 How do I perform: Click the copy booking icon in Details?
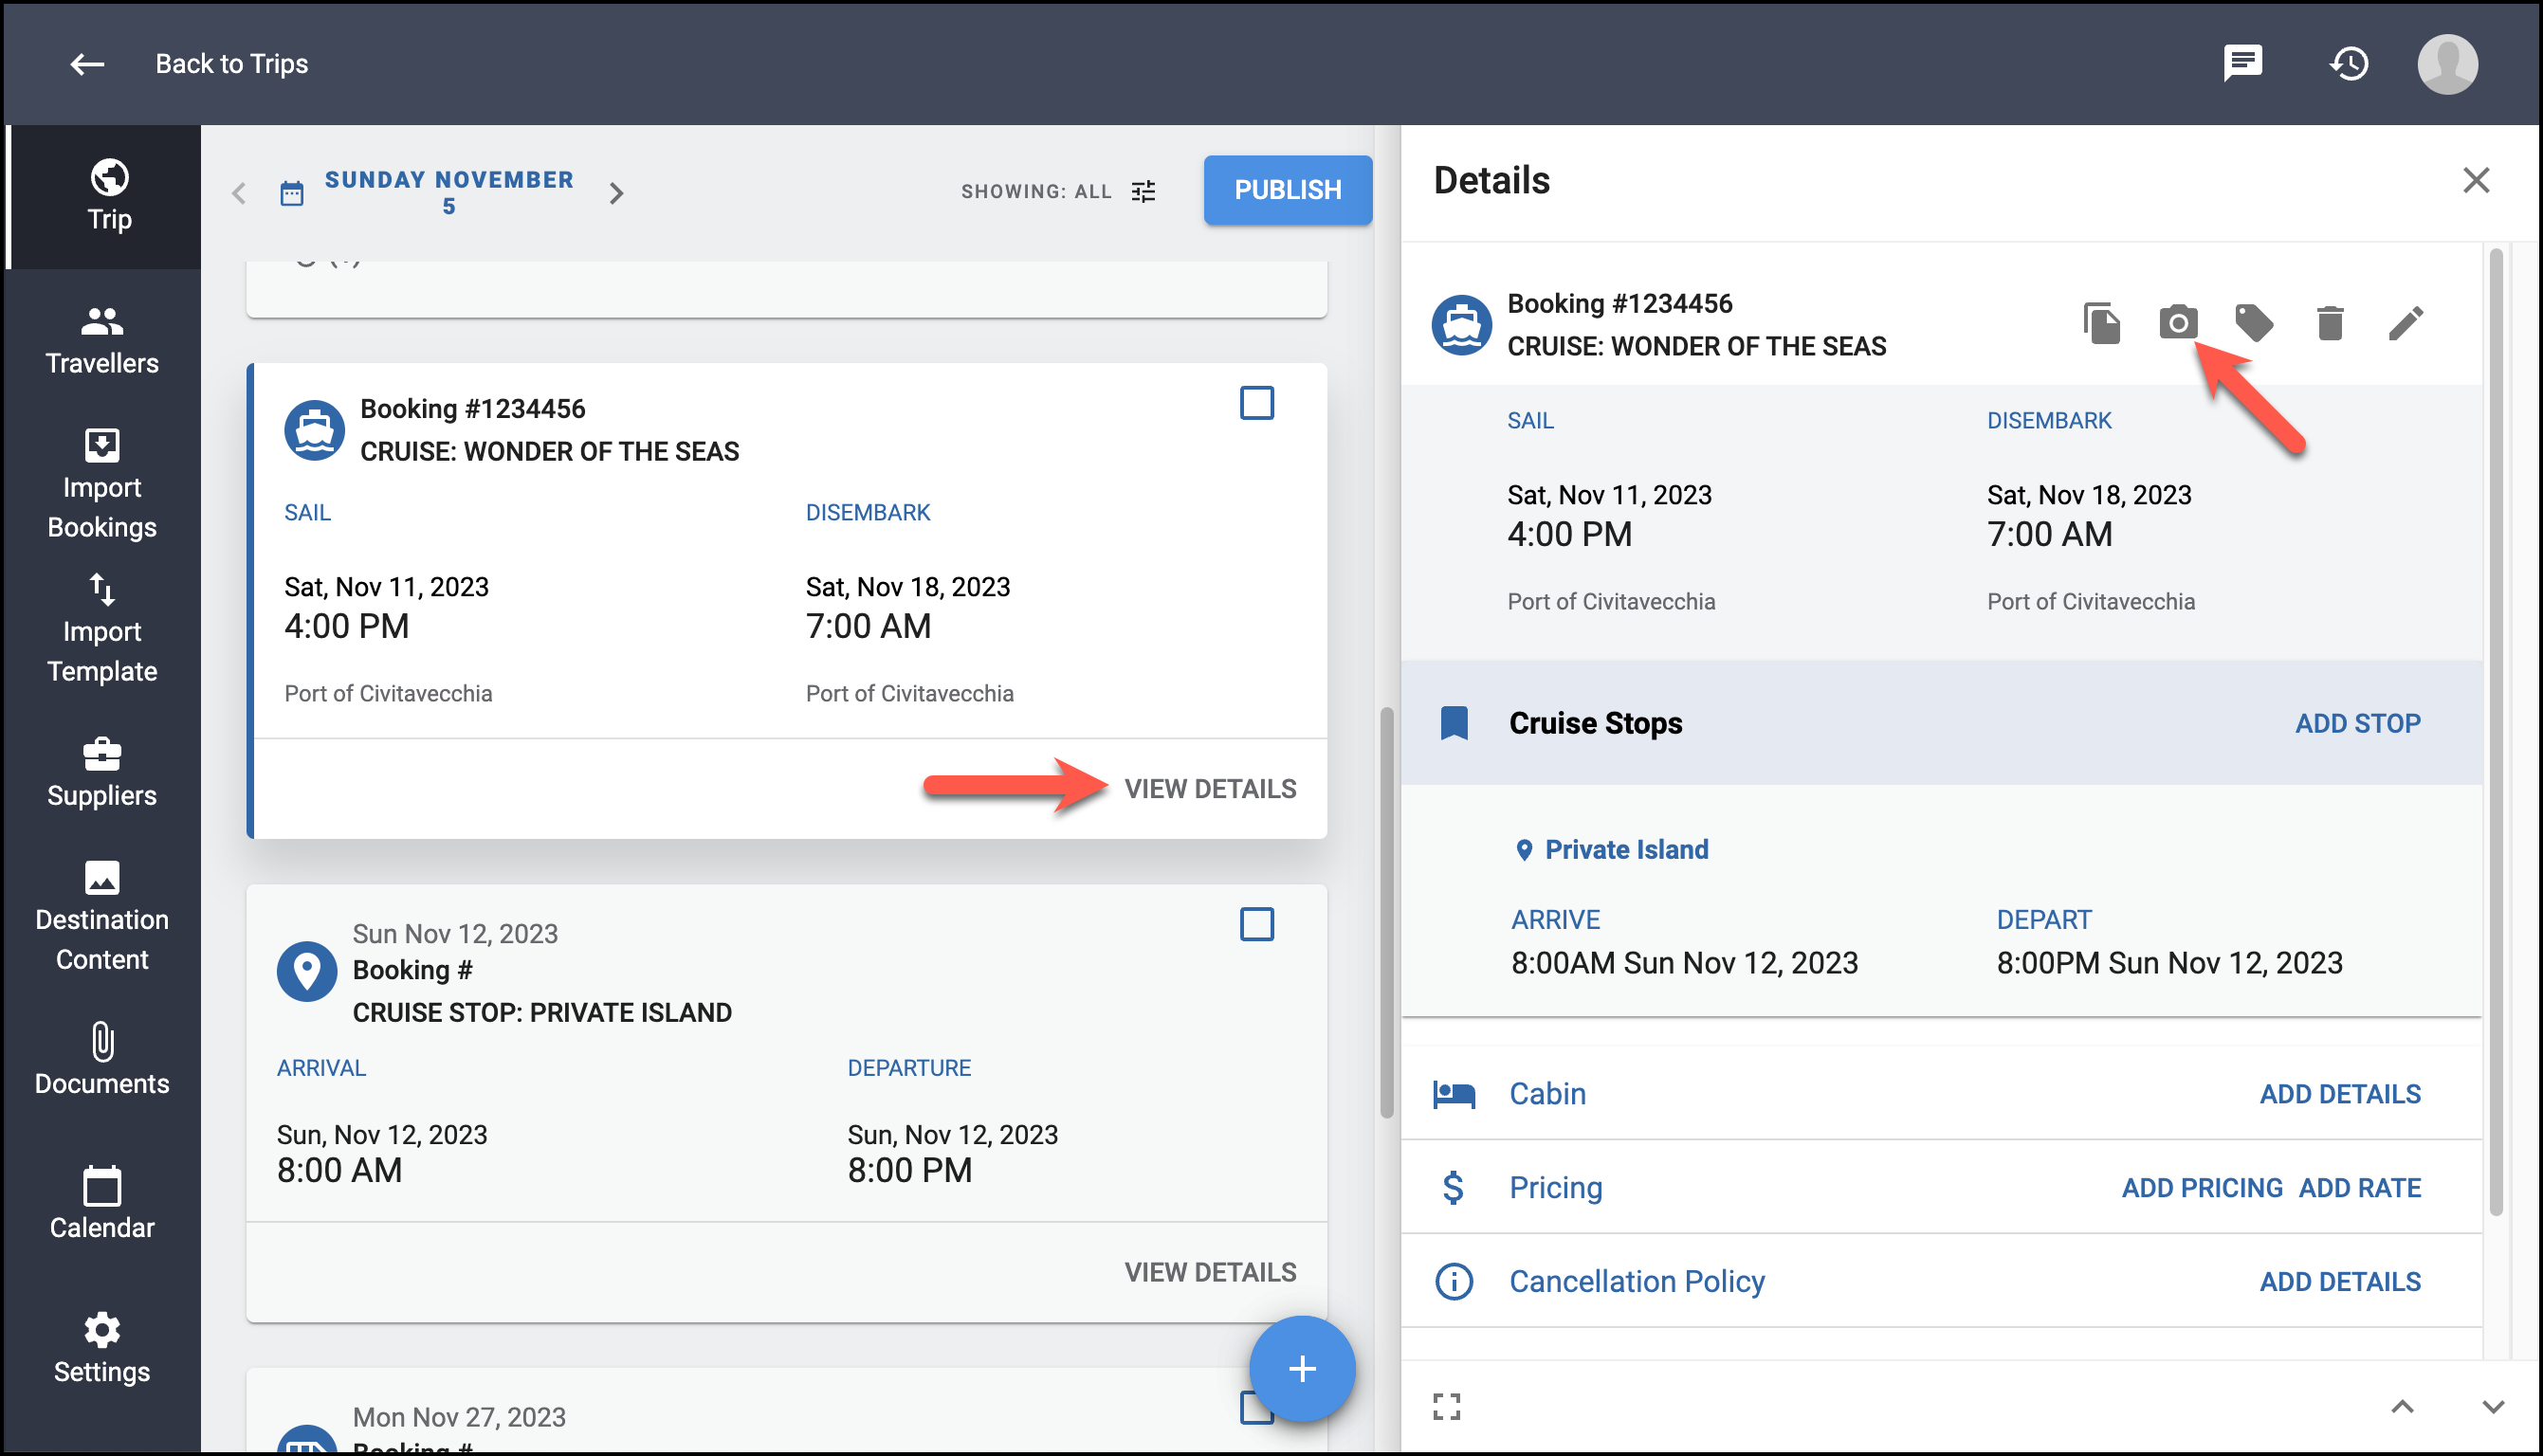pos(2101,323)
